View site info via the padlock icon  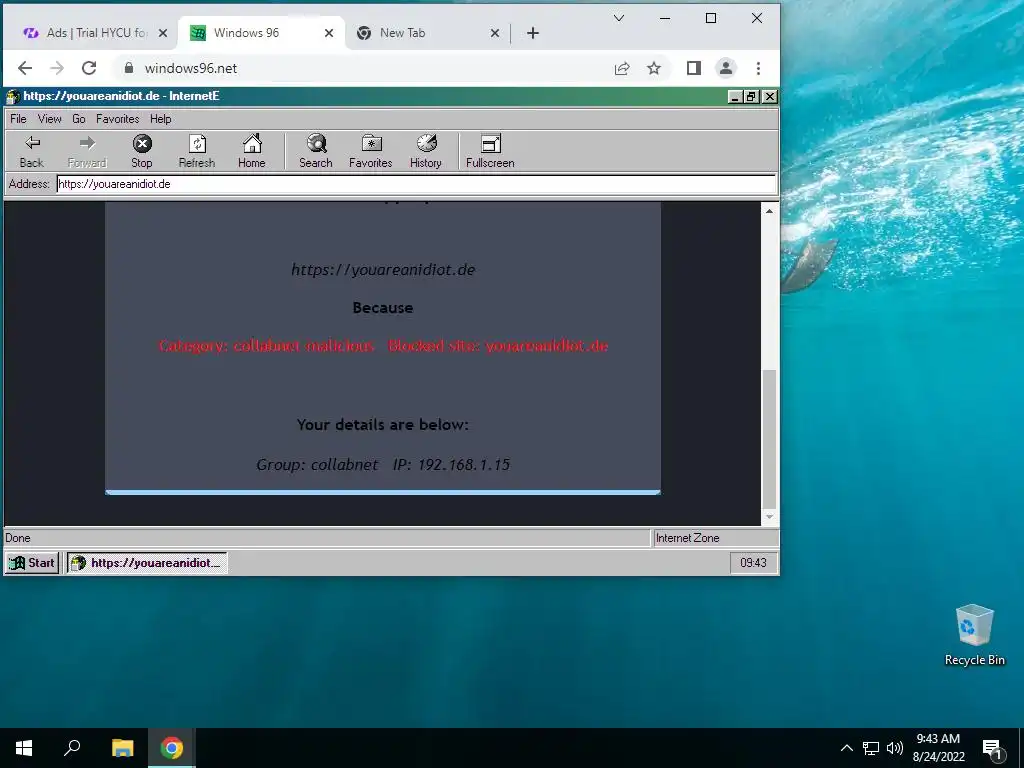(x=129, y=68)
